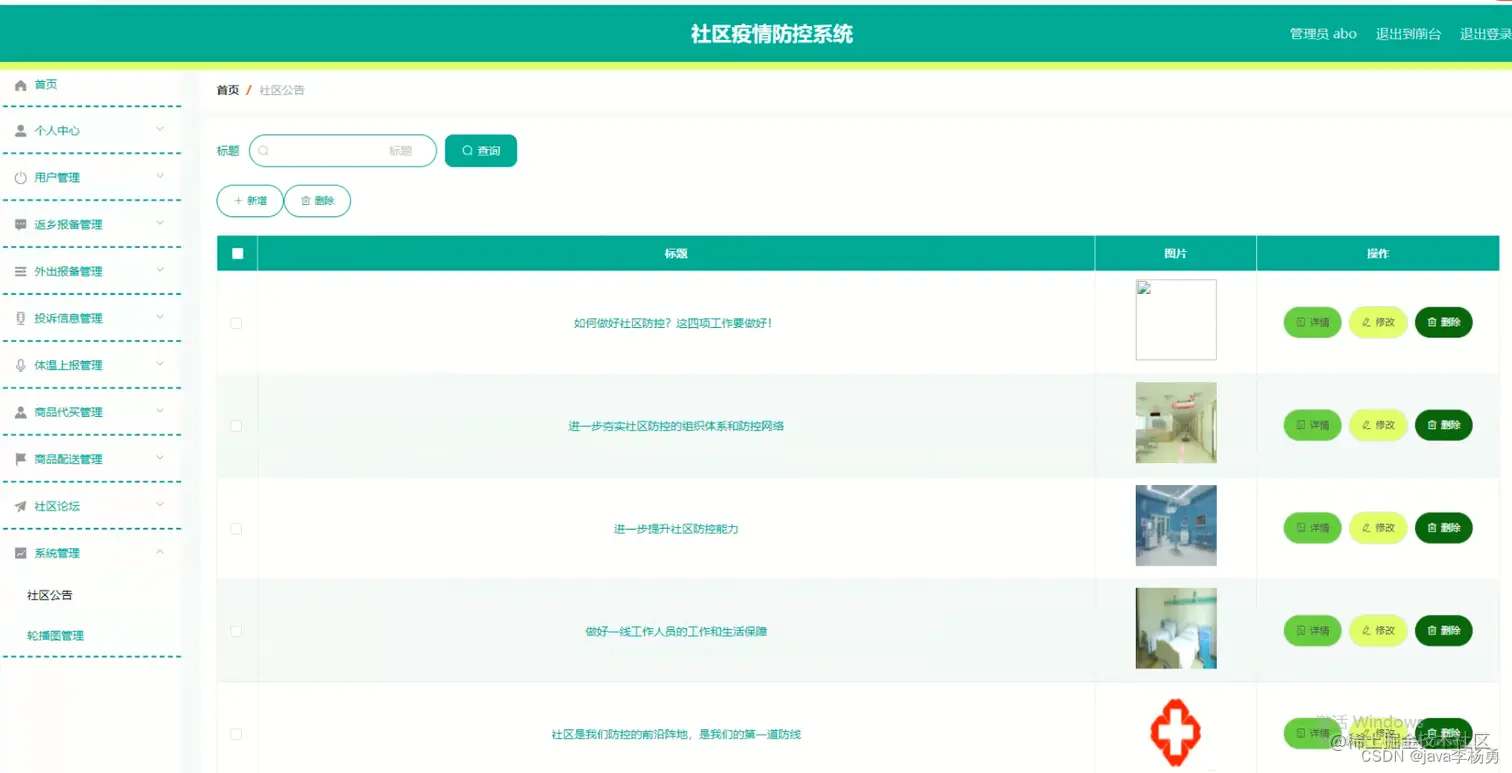This screenshot has width=1512, height=773.
Task: Open the 用户管理 sidebar menu label
Action: (57, 178)
